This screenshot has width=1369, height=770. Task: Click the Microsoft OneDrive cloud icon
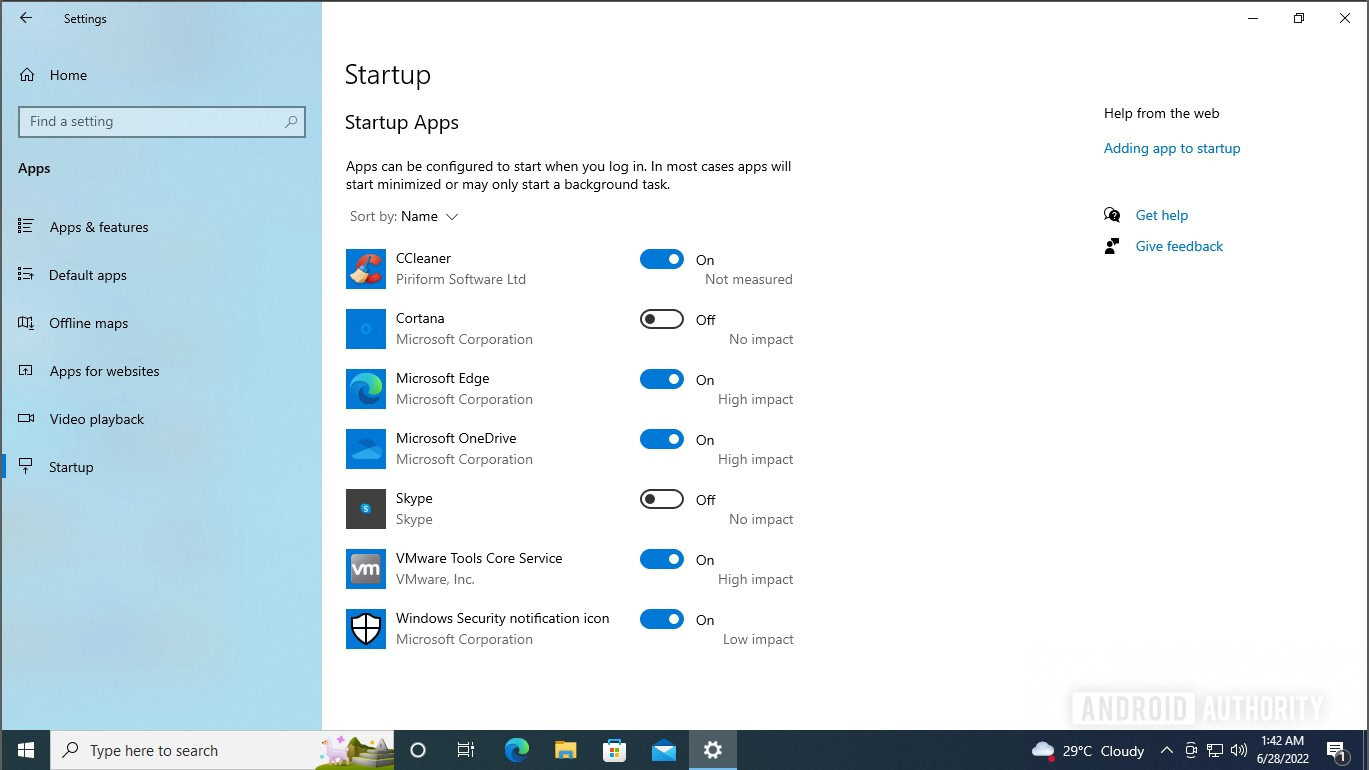coord(366,449)
